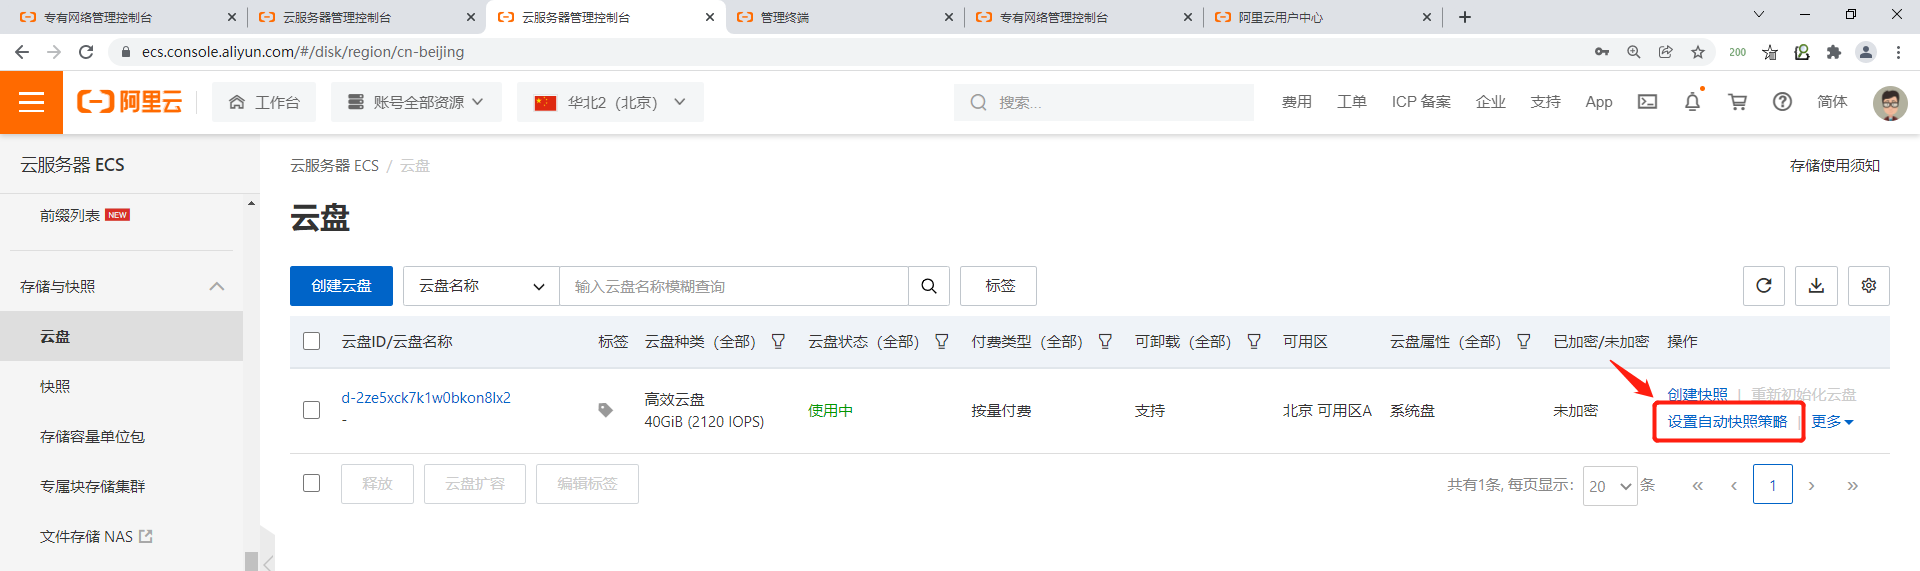Filter by 云盘状态 funnel icon

[x=942, y=342]
